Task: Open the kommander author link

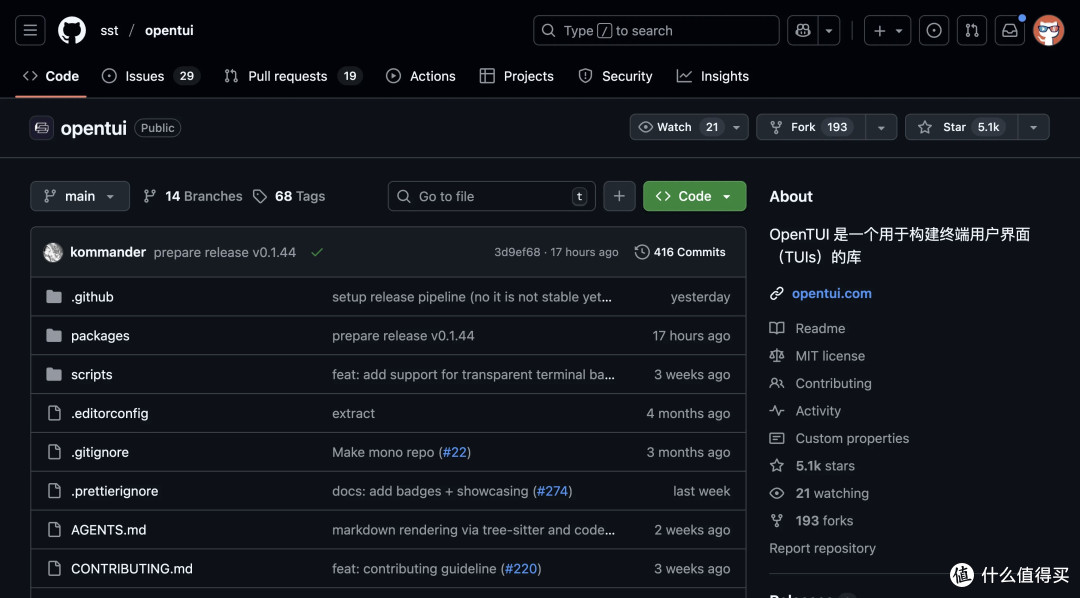Action: click(x=108, y=252)
